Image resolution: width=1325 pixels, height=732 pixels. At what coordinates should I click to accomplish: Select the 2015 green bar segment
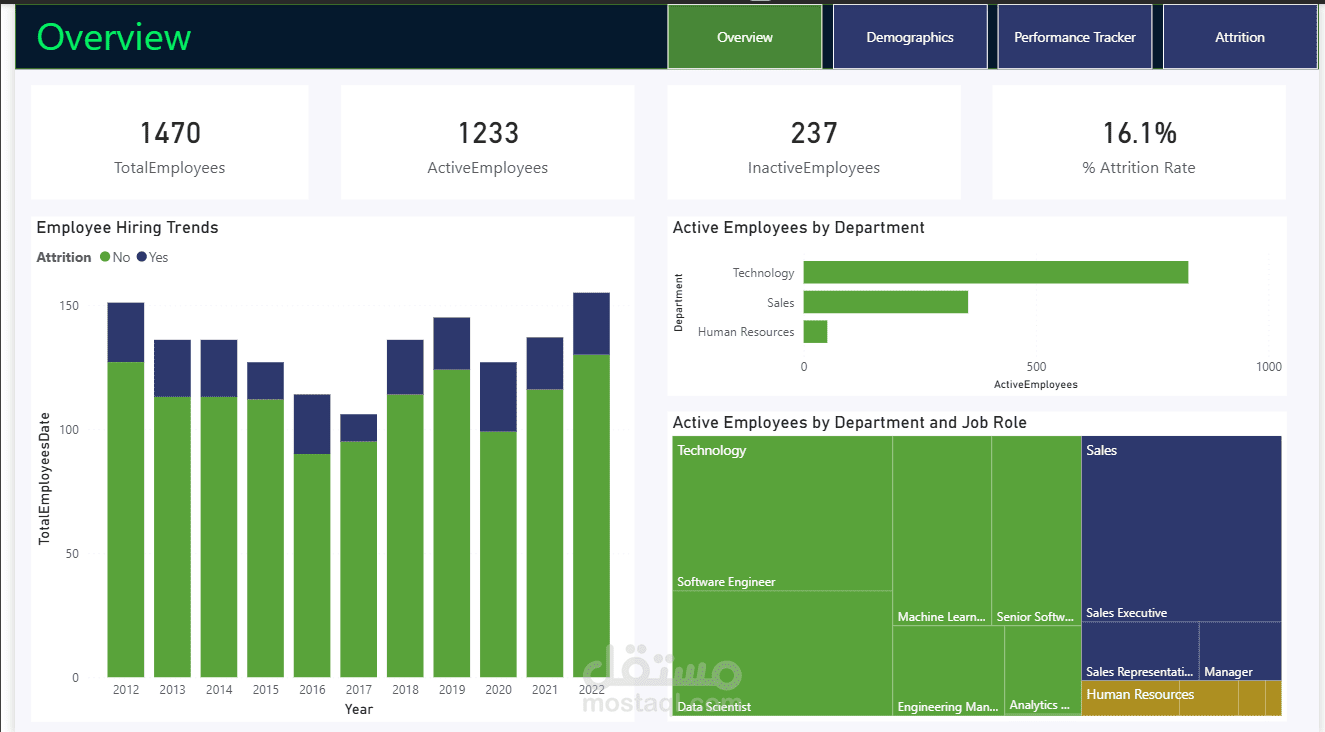[266, 538]
